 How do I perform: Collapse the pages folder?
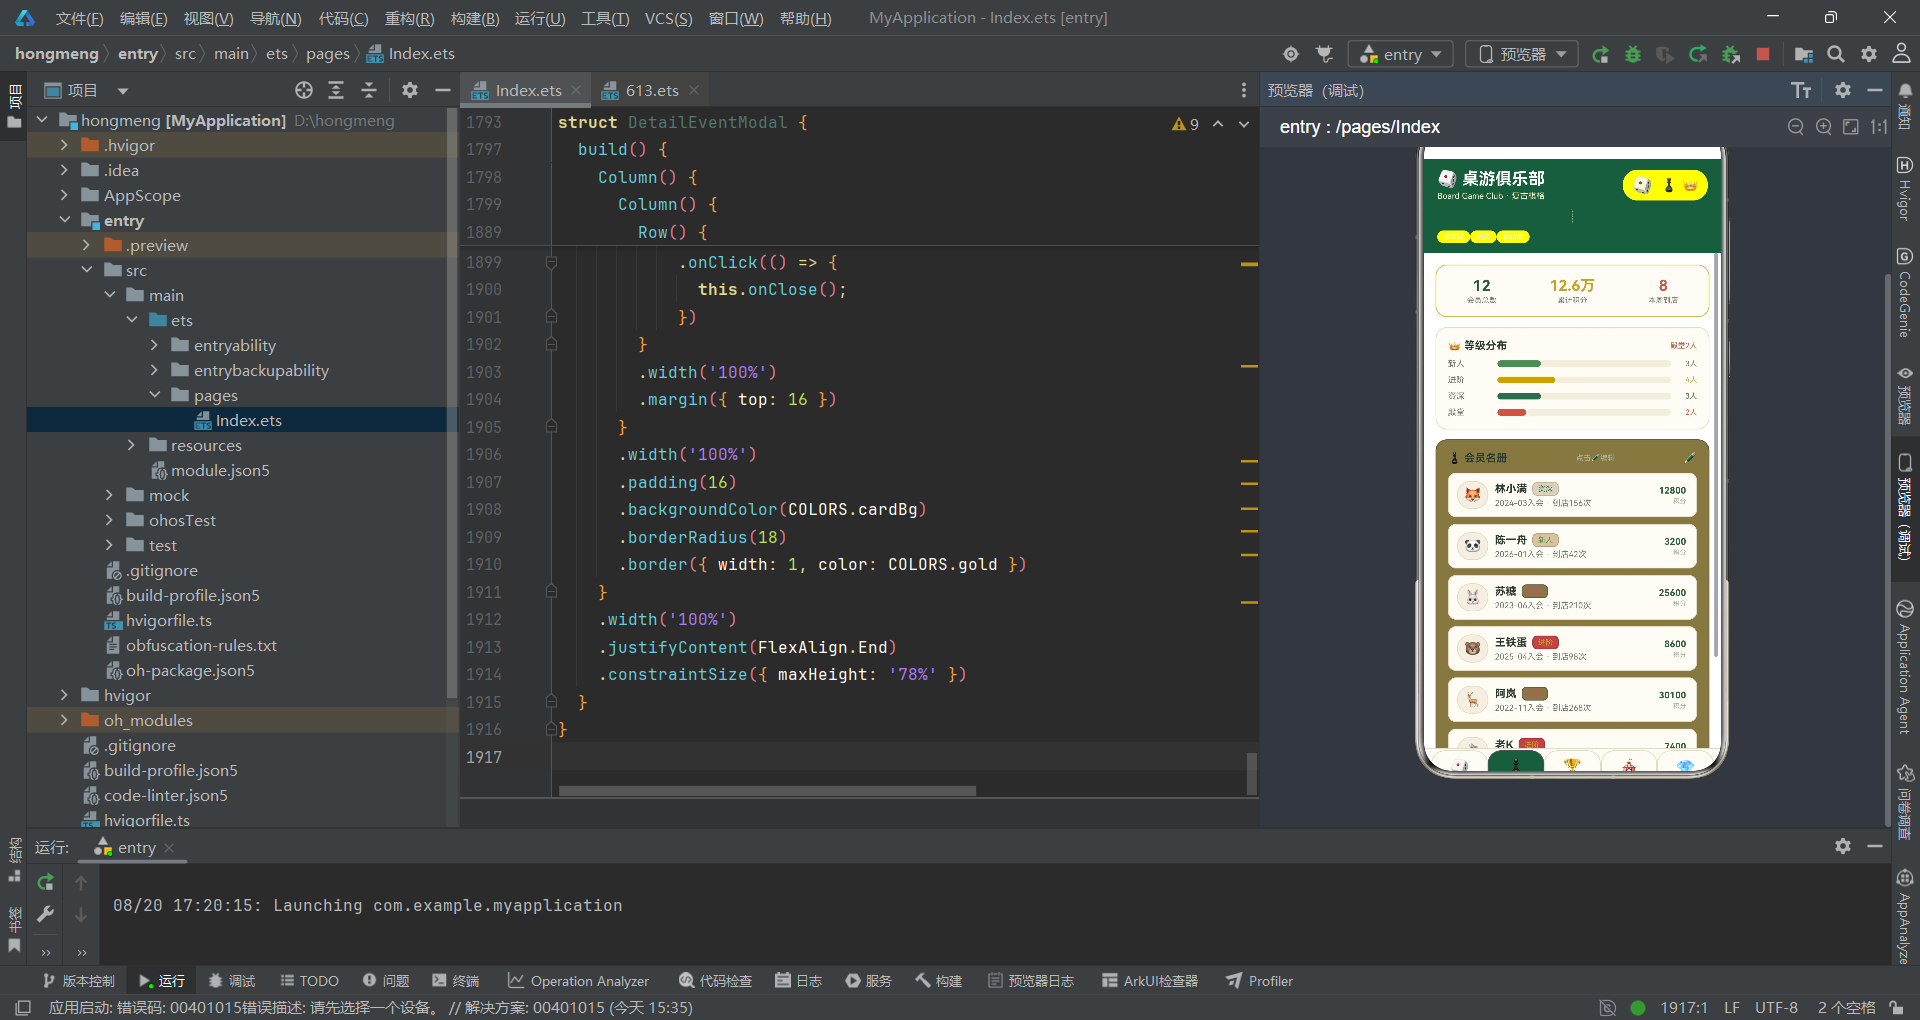(x=154, y=395)
